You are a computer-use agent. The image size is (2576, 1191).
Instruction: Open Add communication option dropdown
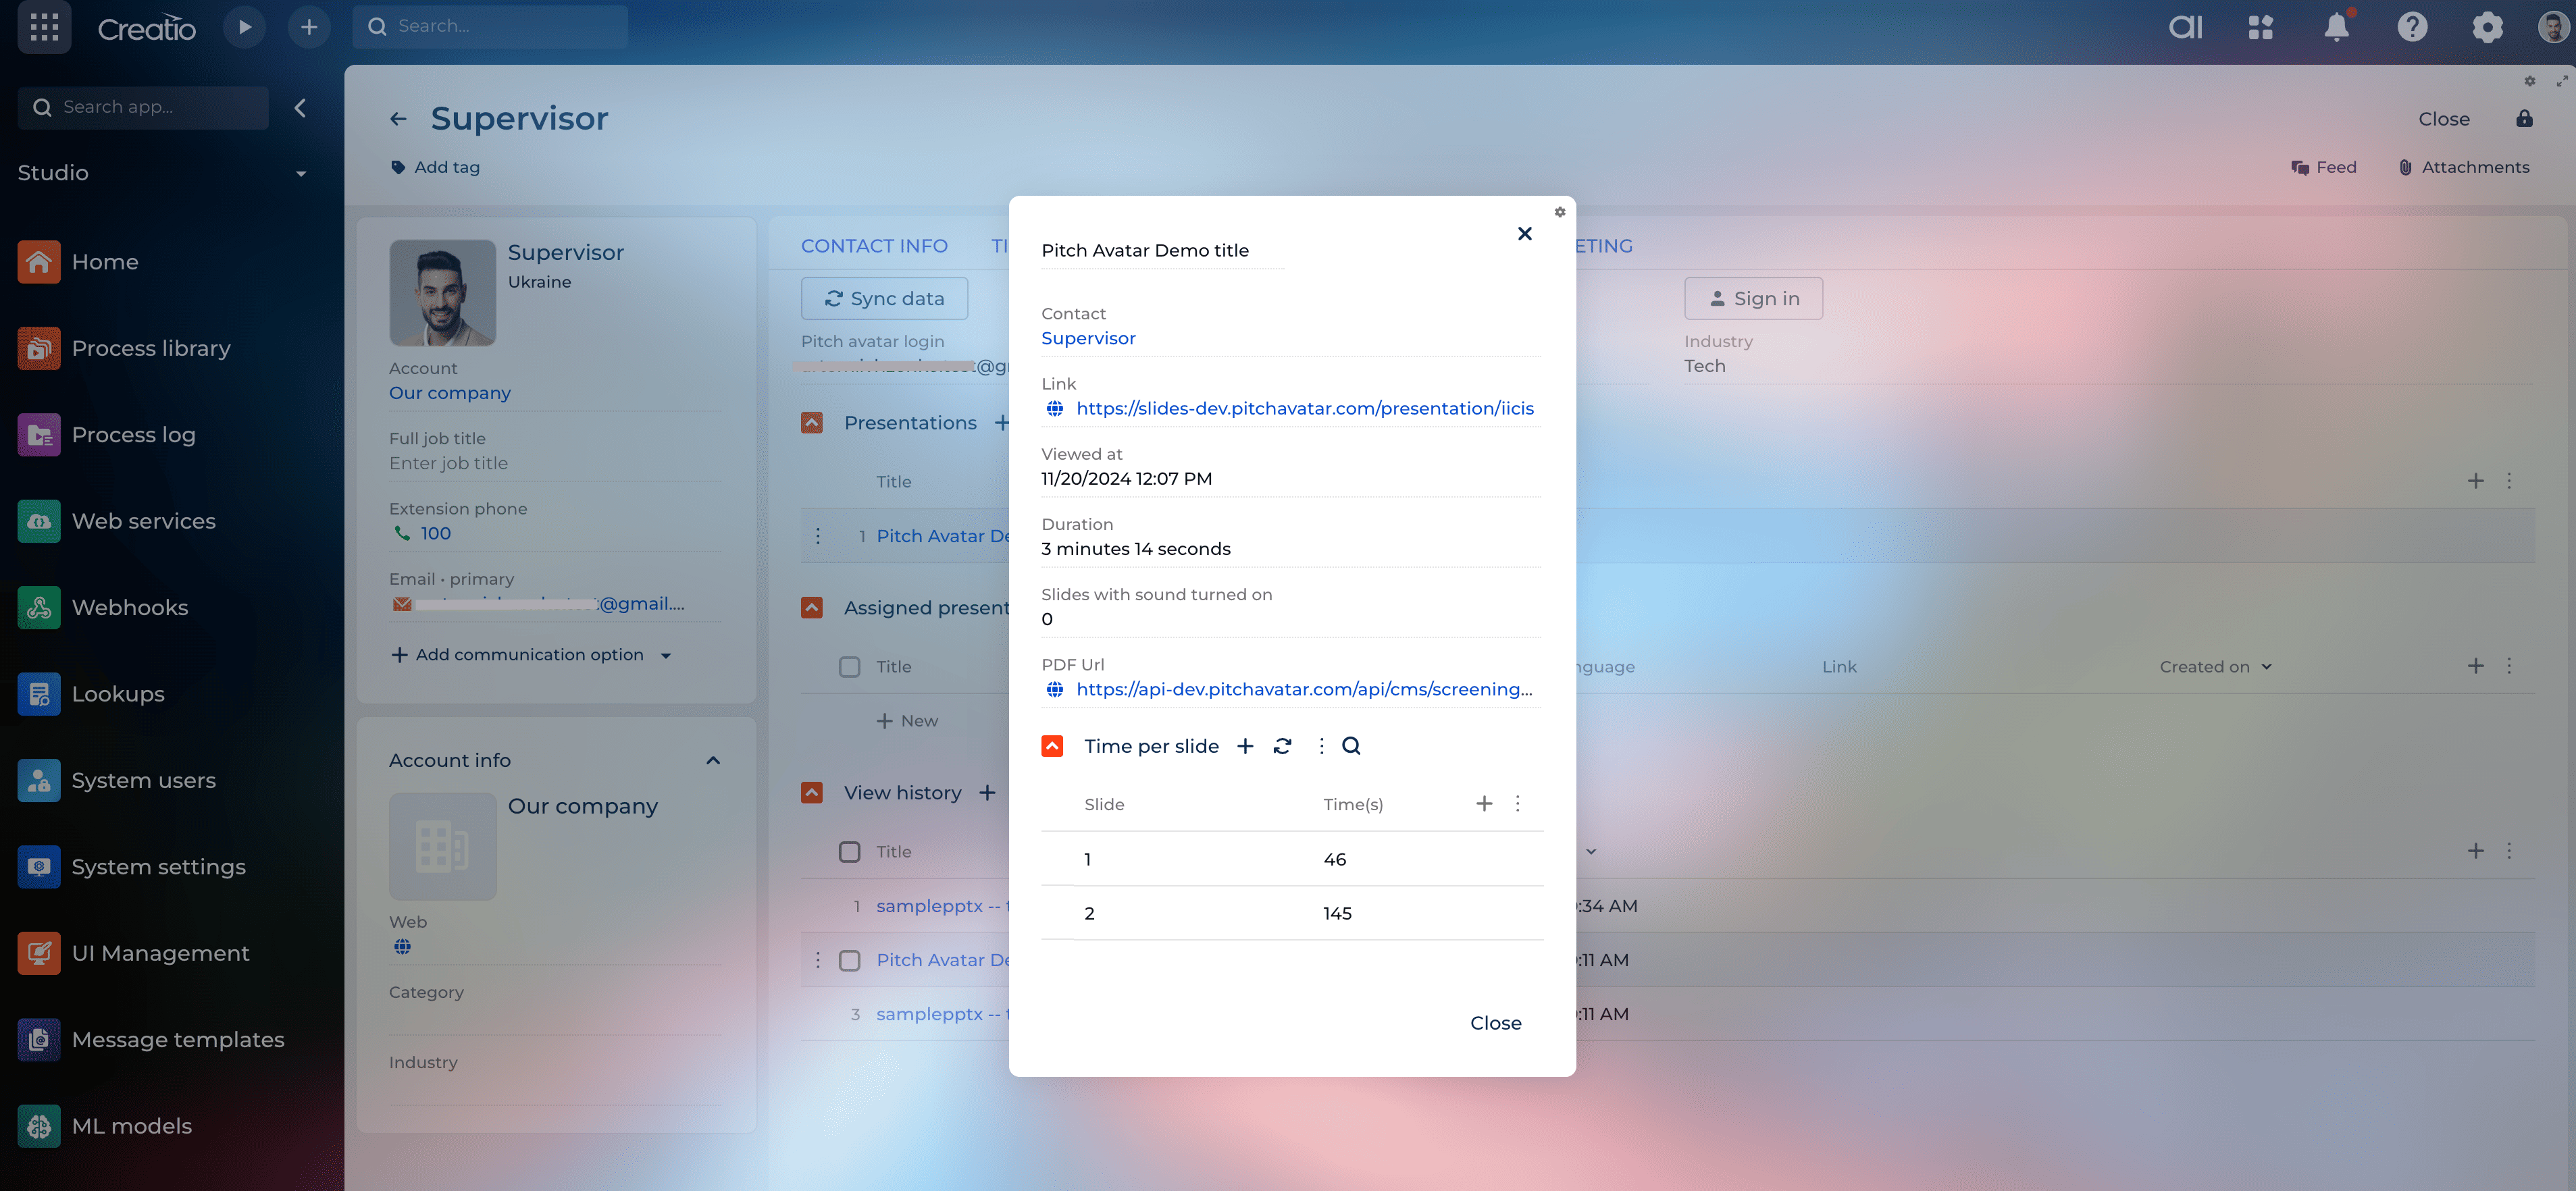click(531, 655)
